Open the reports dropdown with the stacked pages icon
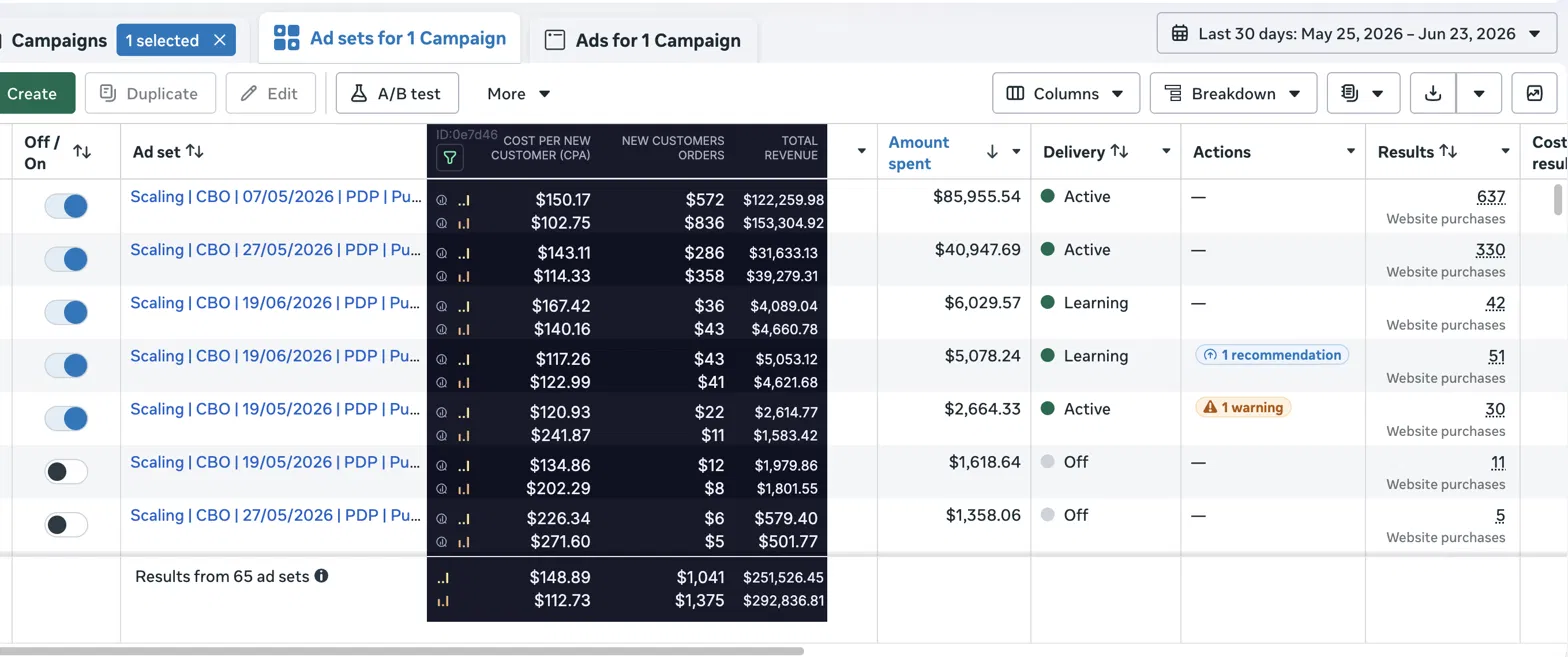Screen dimensions: 1568x657 point(1363,93)
